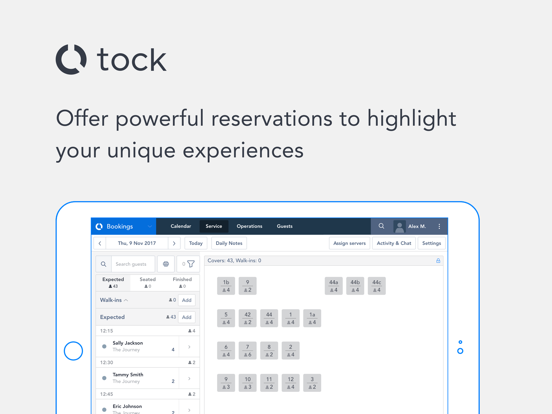Open the Thu, 9 Nov 2017 date picker
The width and height of the screenshot is (552, 414).
137,243
